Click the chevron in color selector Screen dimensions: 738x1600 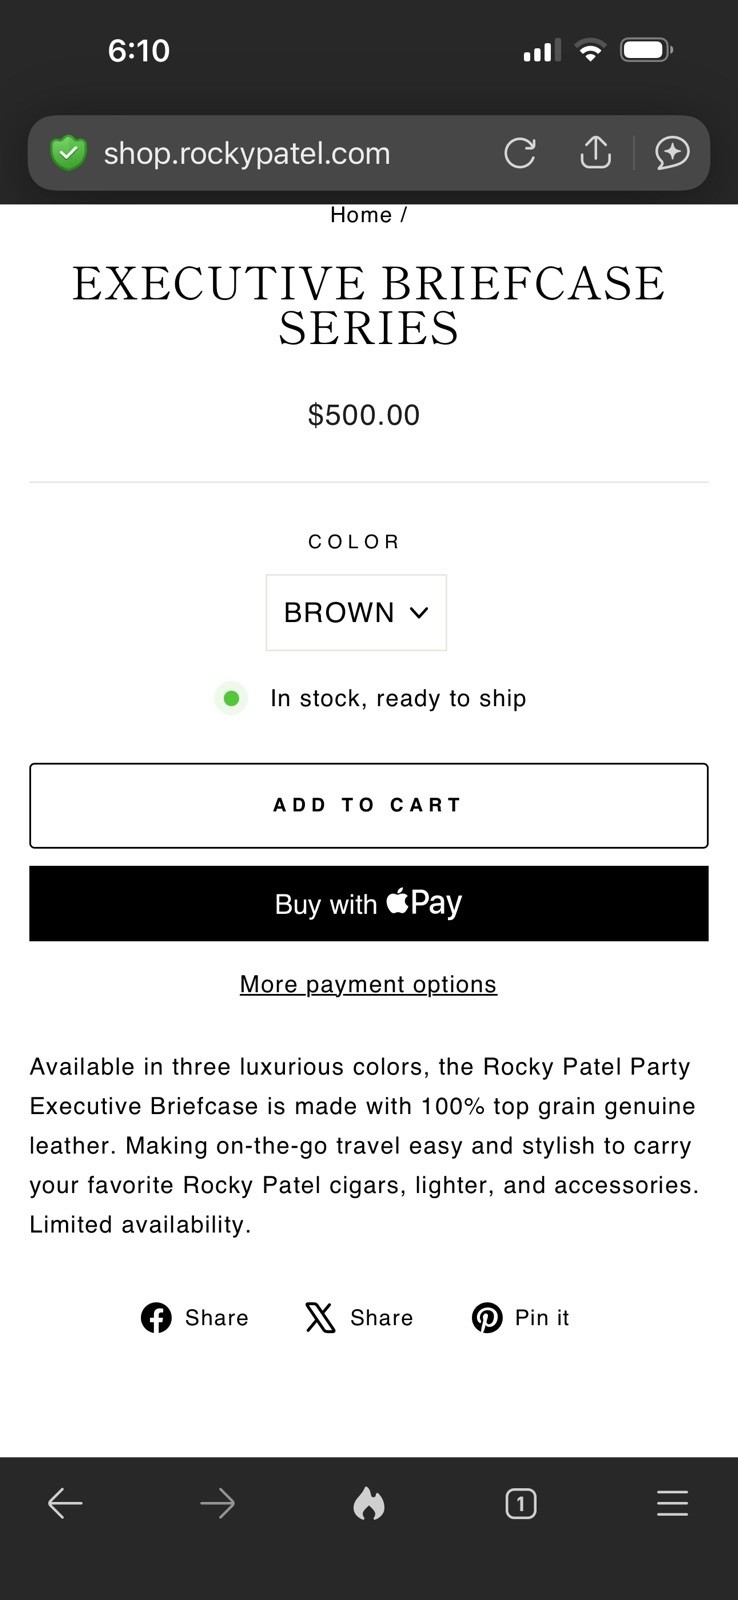coord(419,612)
